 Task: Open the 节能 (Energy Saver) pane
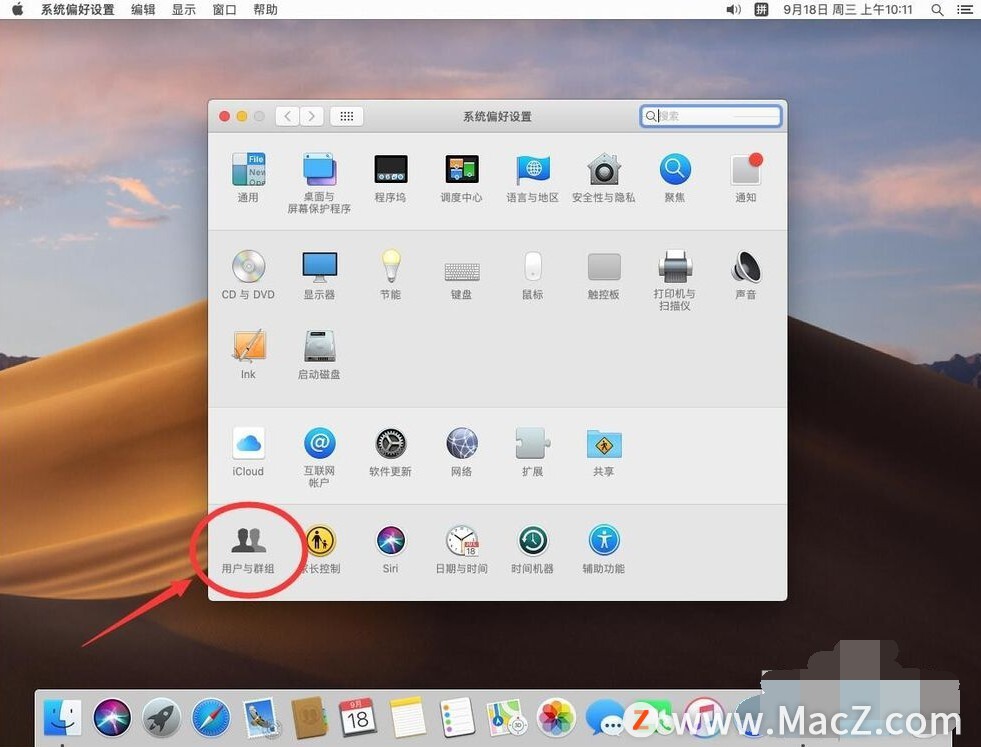point(390,275)
